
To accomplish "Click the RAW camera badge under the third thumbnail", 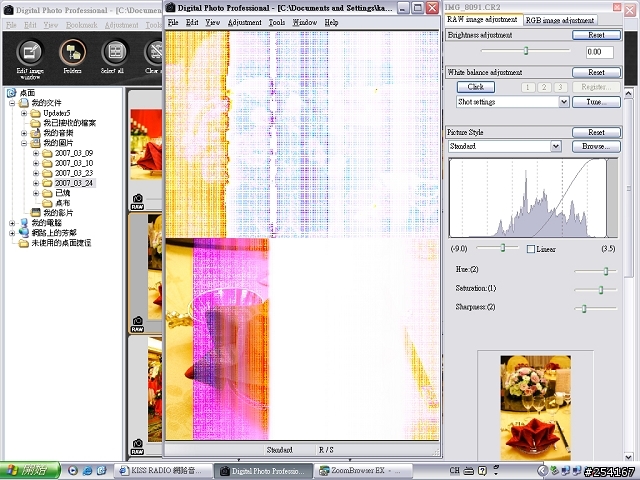I will click(138, 447).
